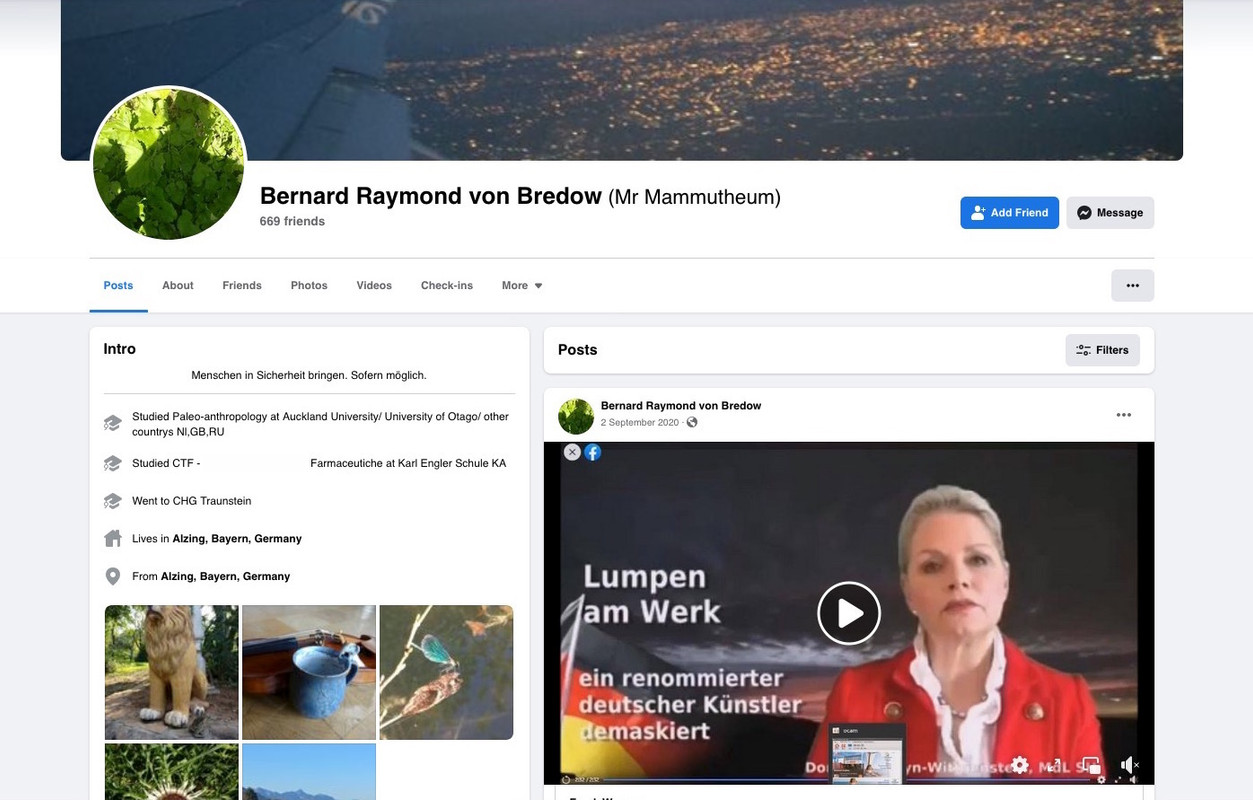Send a message via Message button

pos(1110,212)
